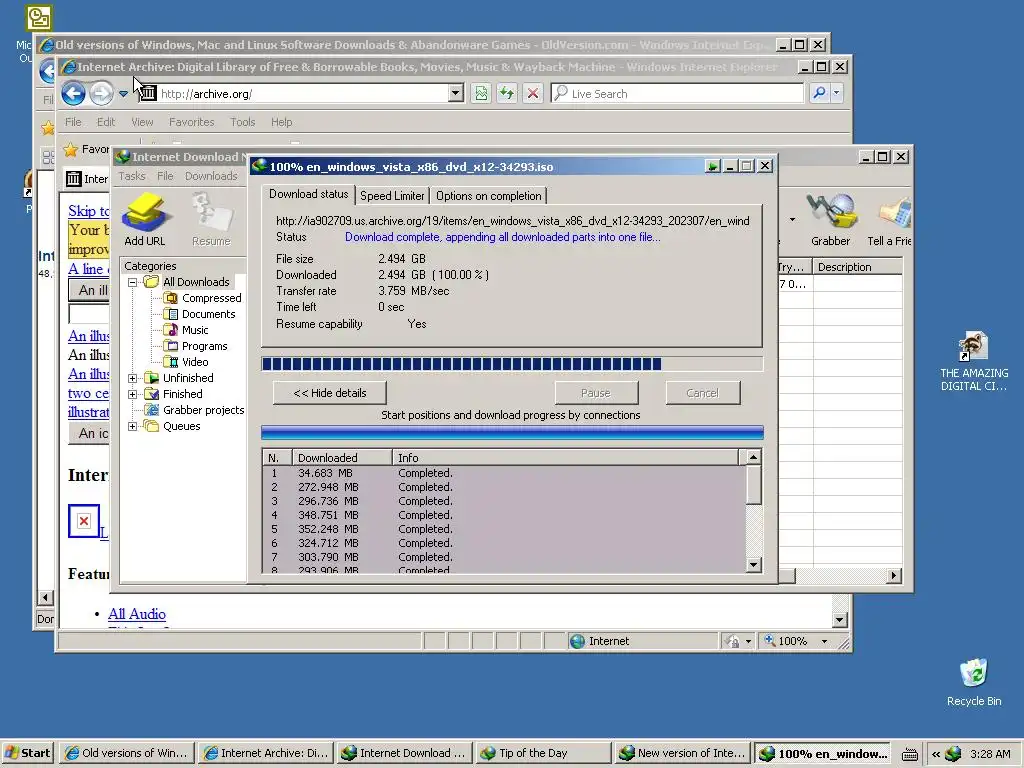
Task: Open the IE Favorites menu
Action: coord(191,122)
